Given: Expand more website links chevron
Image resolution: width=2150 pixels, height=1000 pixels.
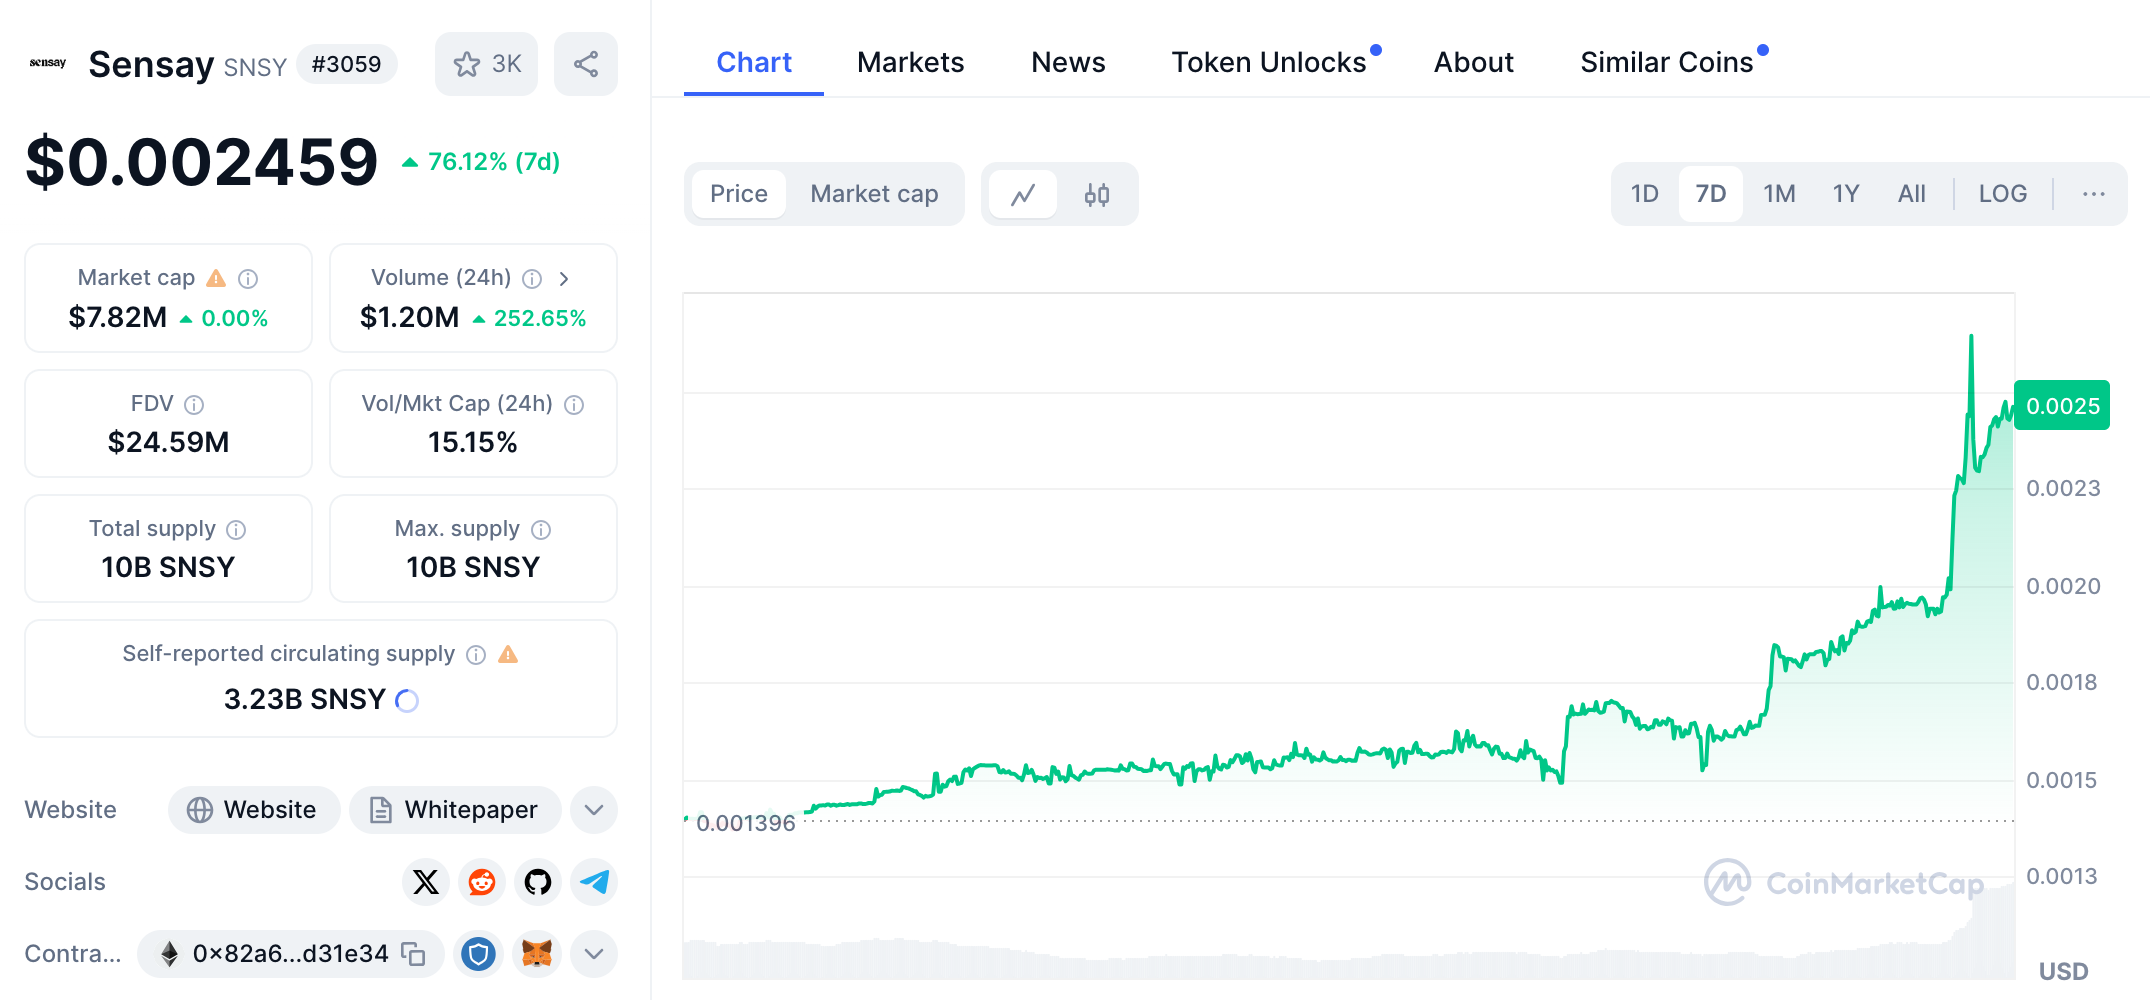Looking at the screenshot, I should click(594, 810).
